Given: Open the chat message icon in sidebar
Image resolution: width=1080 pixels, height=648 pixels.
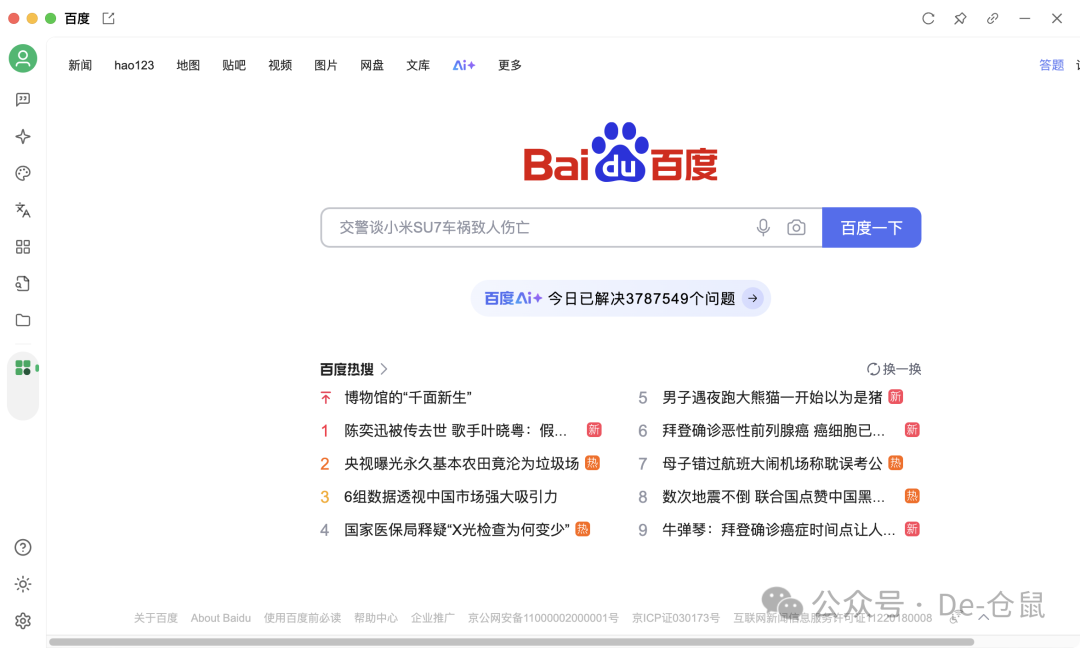Looking at the screenshot, I should [23, 100].
